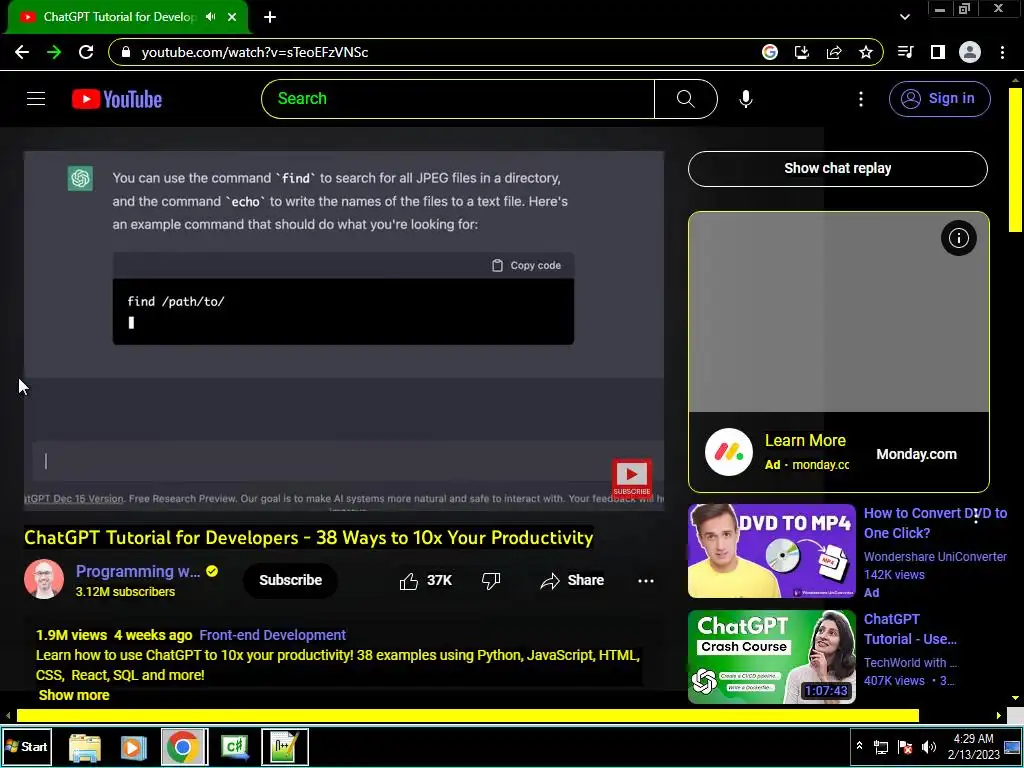The width and height of the screenshot is (1024, 768).
Task: Mute the tab via speaker icon
Action: pos(210,17)
